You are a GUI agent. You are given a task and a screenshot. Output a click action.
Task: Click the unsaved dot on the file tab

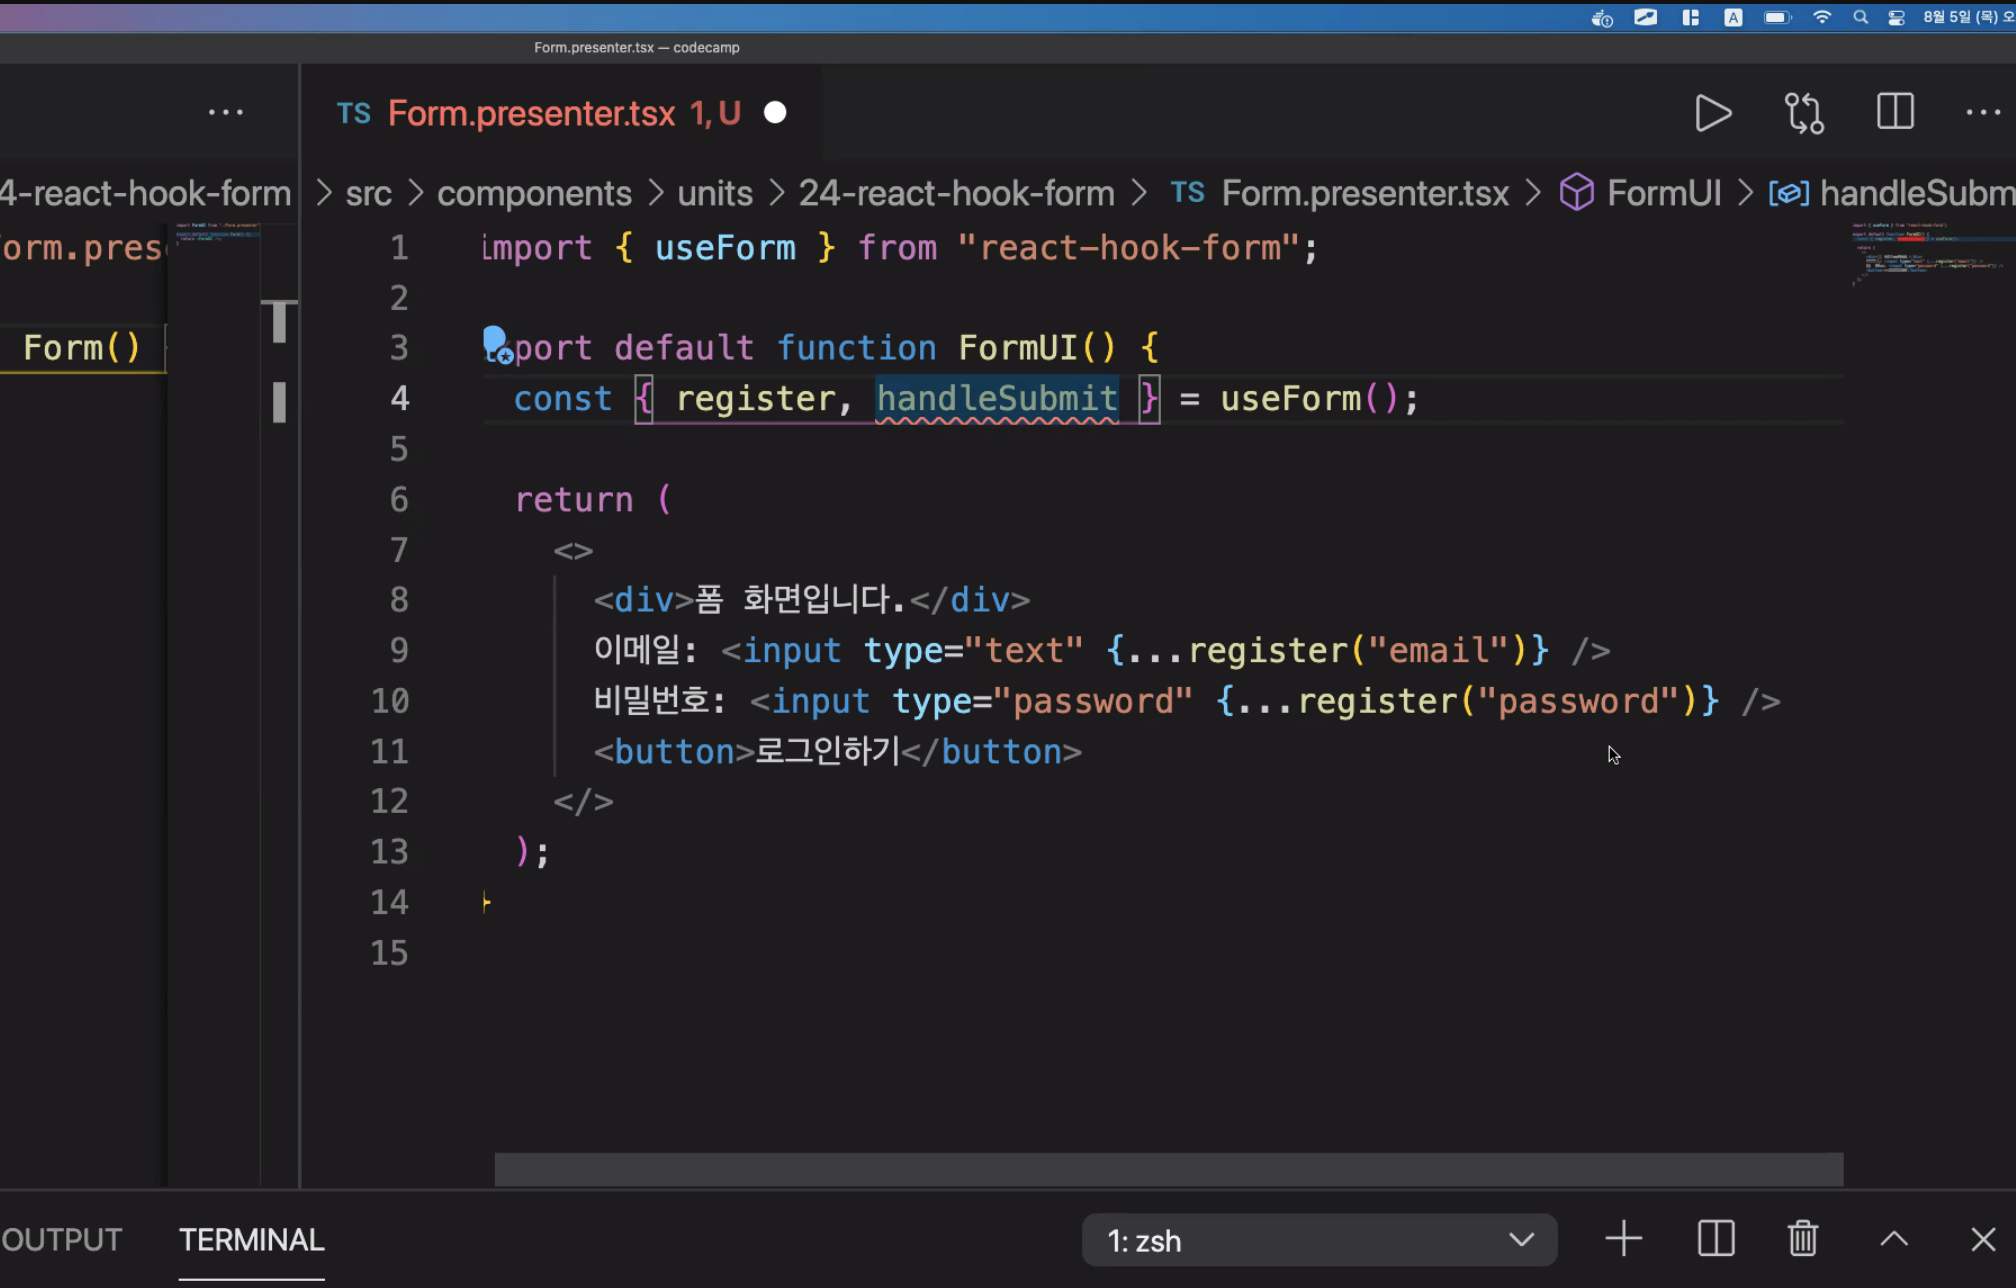point(775,113)
